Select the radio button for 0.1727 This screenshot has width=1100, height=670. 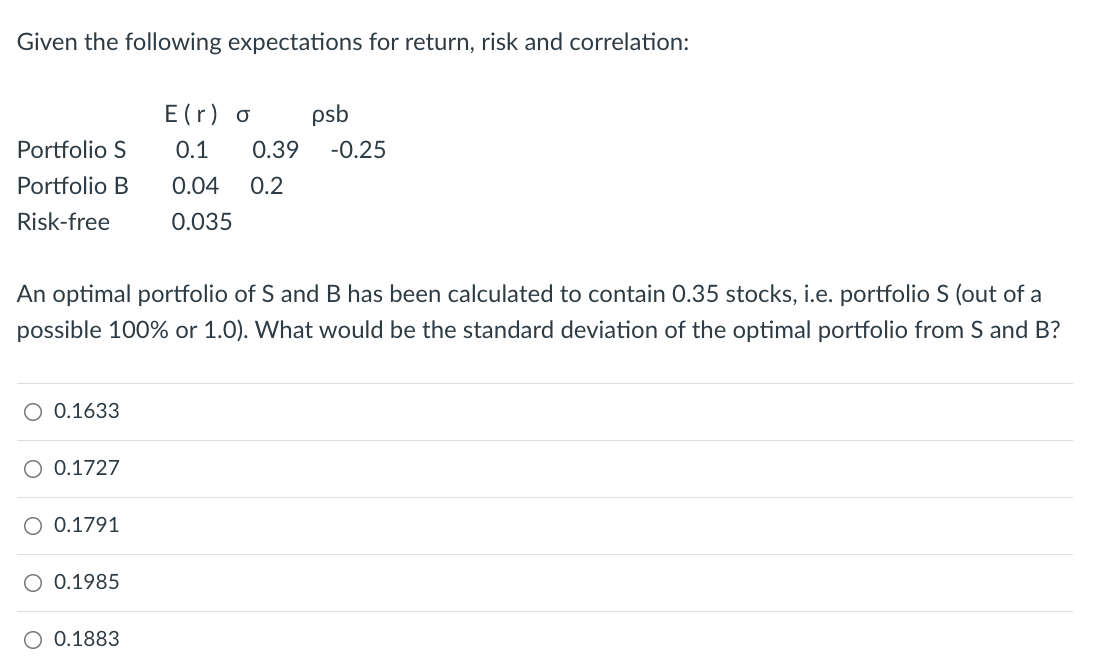(x=31, y=467)
